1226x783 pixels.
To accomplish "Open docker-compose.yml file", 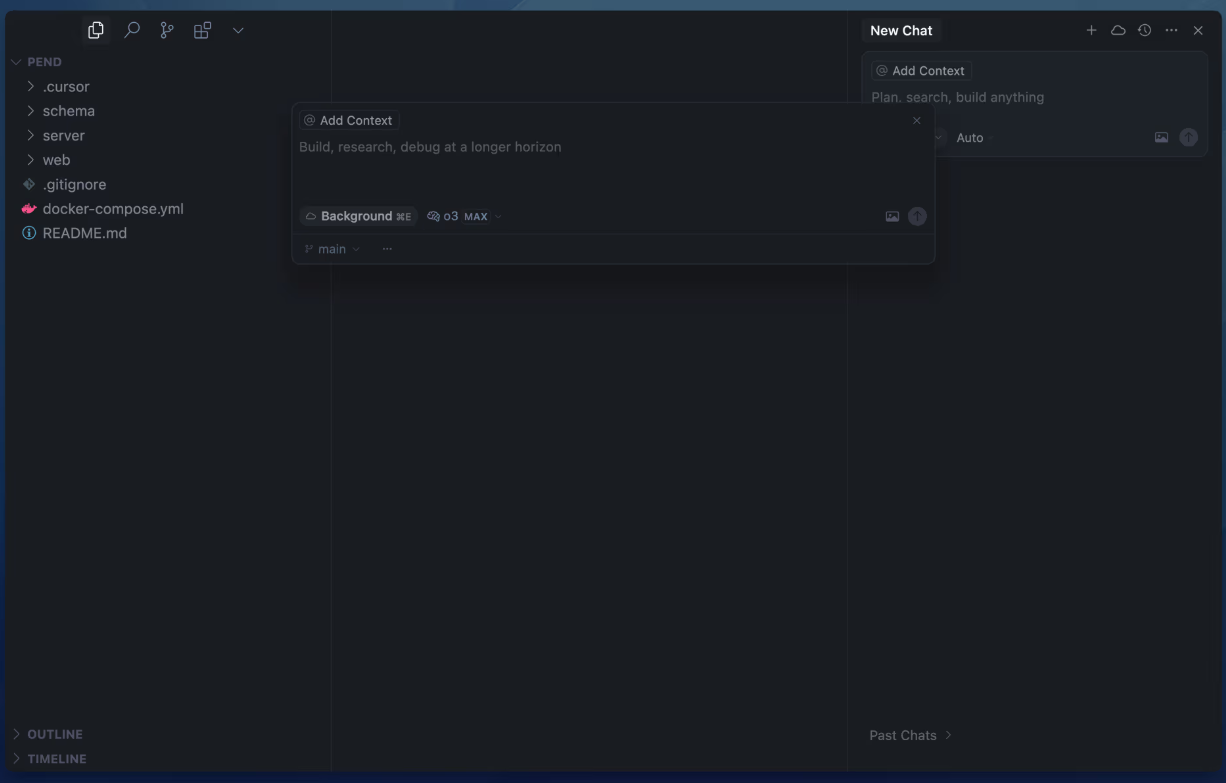I will 113,209.
